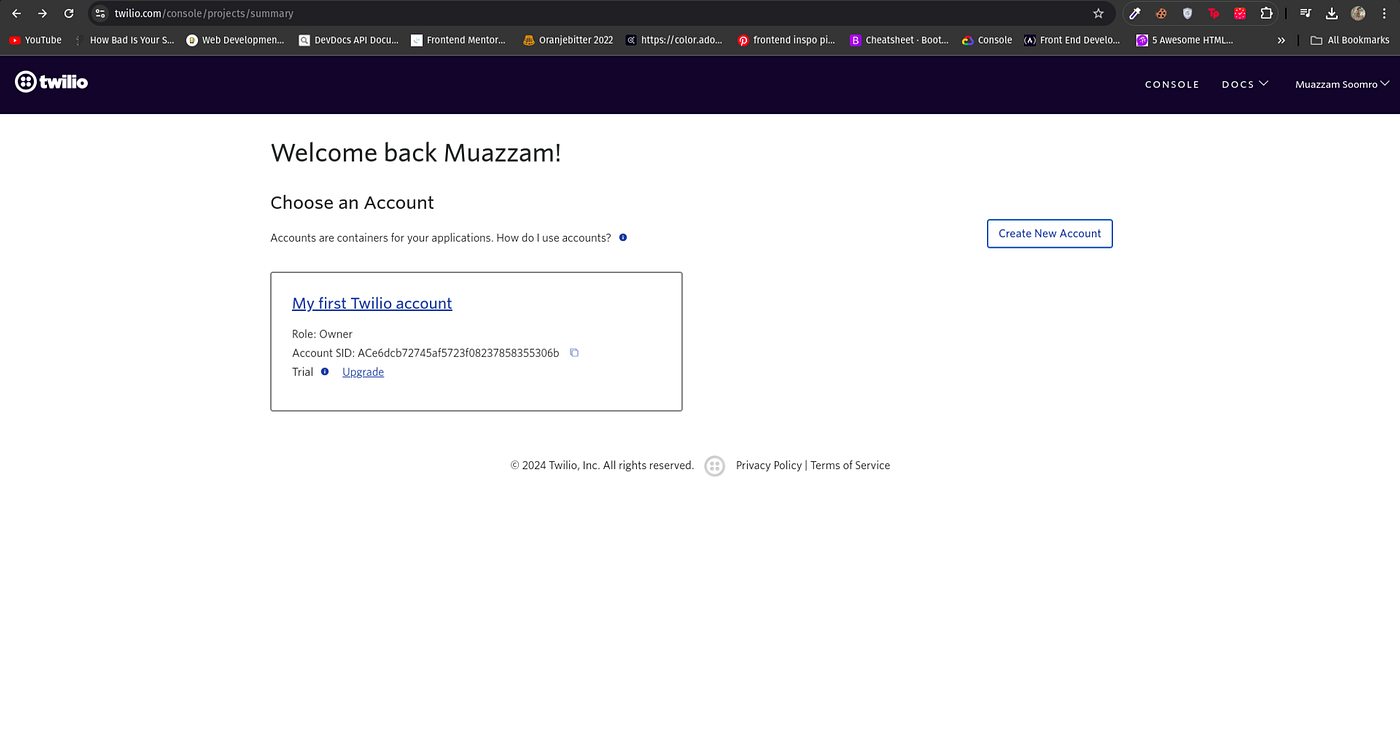
Task: Open the media controls icon
Action: [x=1305, y=13]
